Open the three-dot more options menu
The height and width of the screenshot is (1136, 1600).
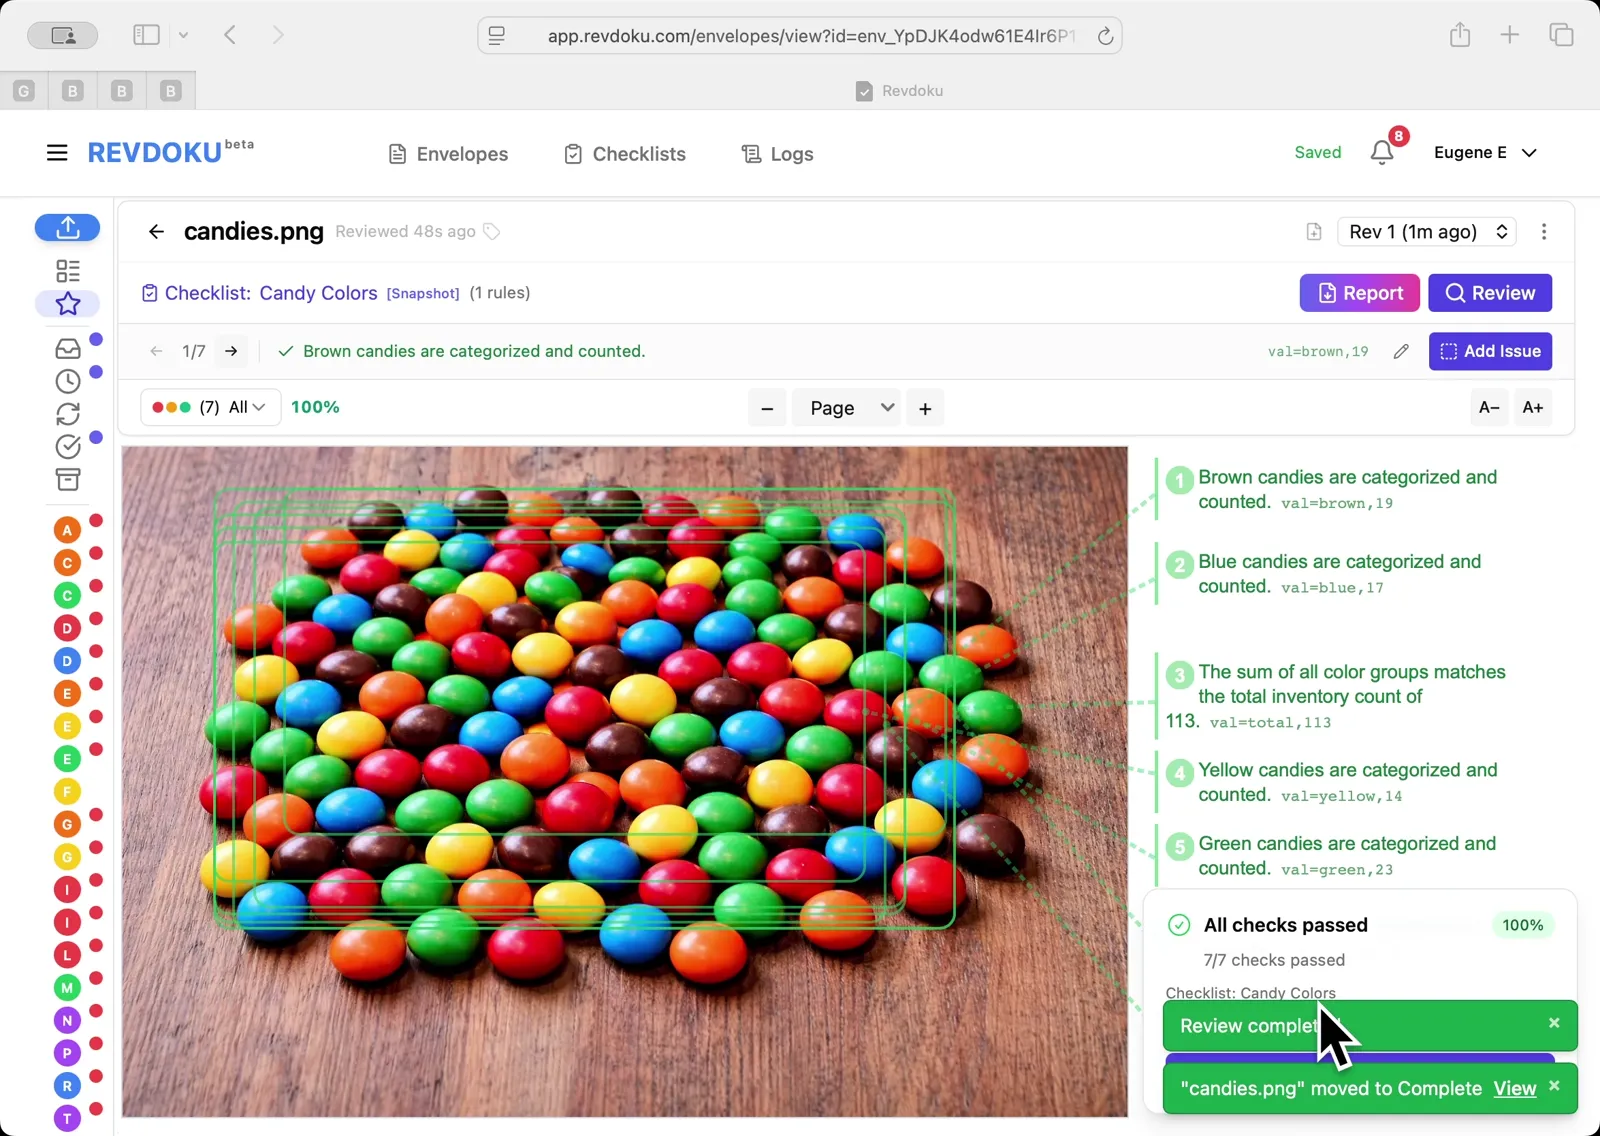(x=1544, y=232)
